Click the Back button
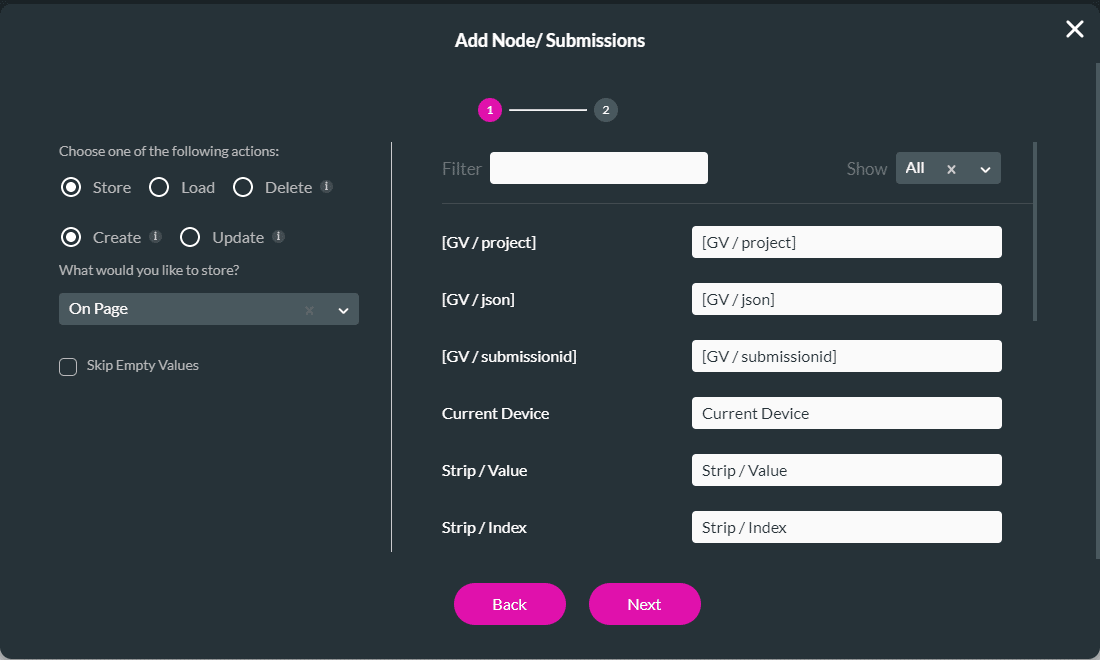This screenshot has width=1100, height=660. tap(509, 604)
